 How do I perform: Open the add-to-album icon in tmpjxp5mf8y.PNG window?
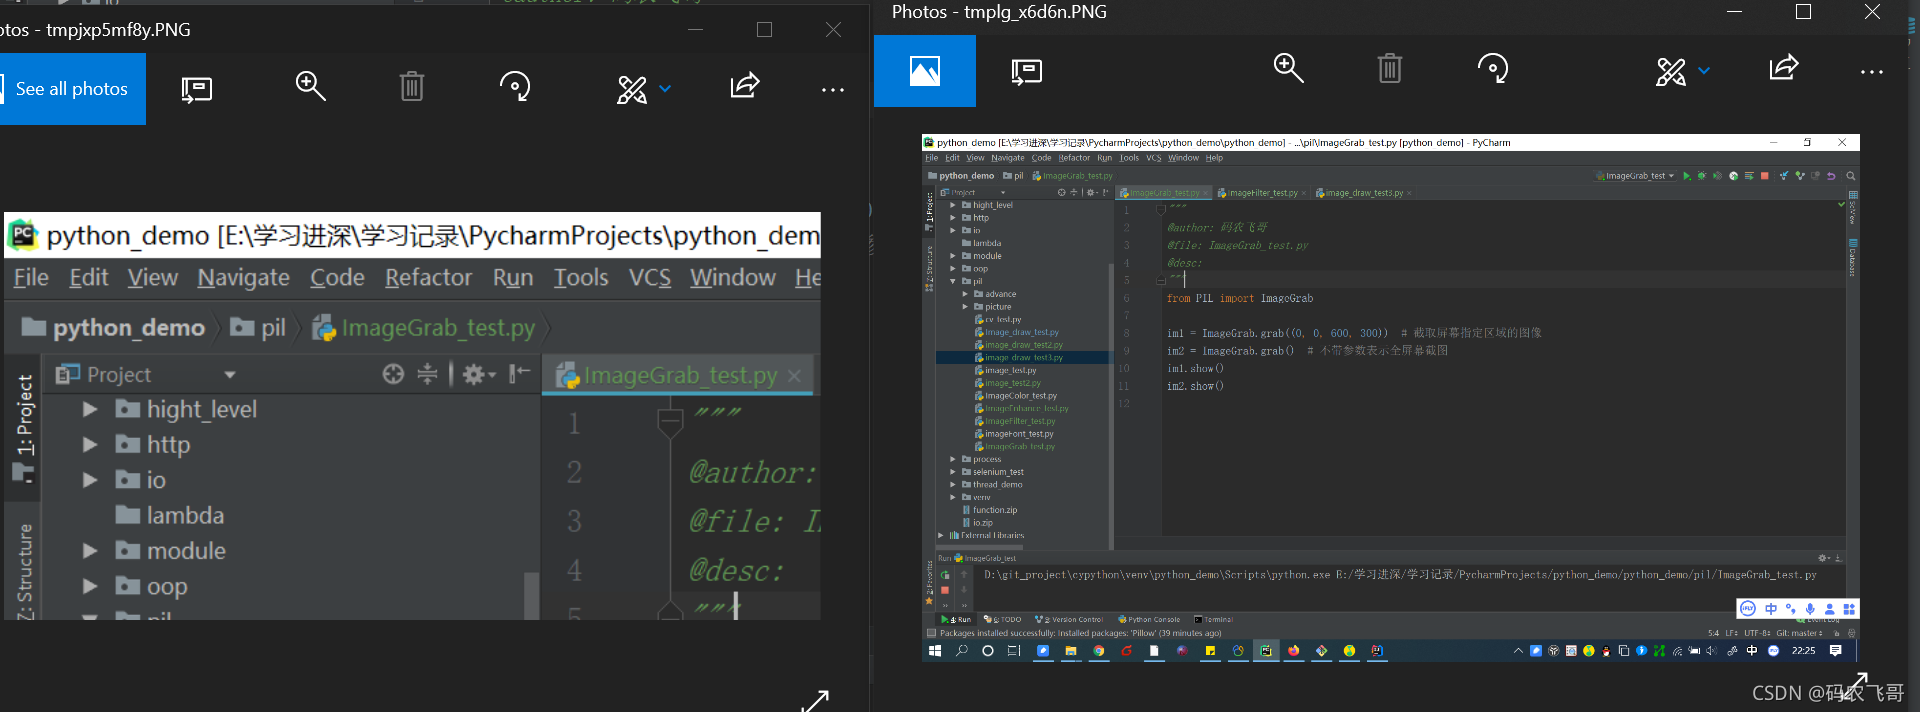coord(197,90)
